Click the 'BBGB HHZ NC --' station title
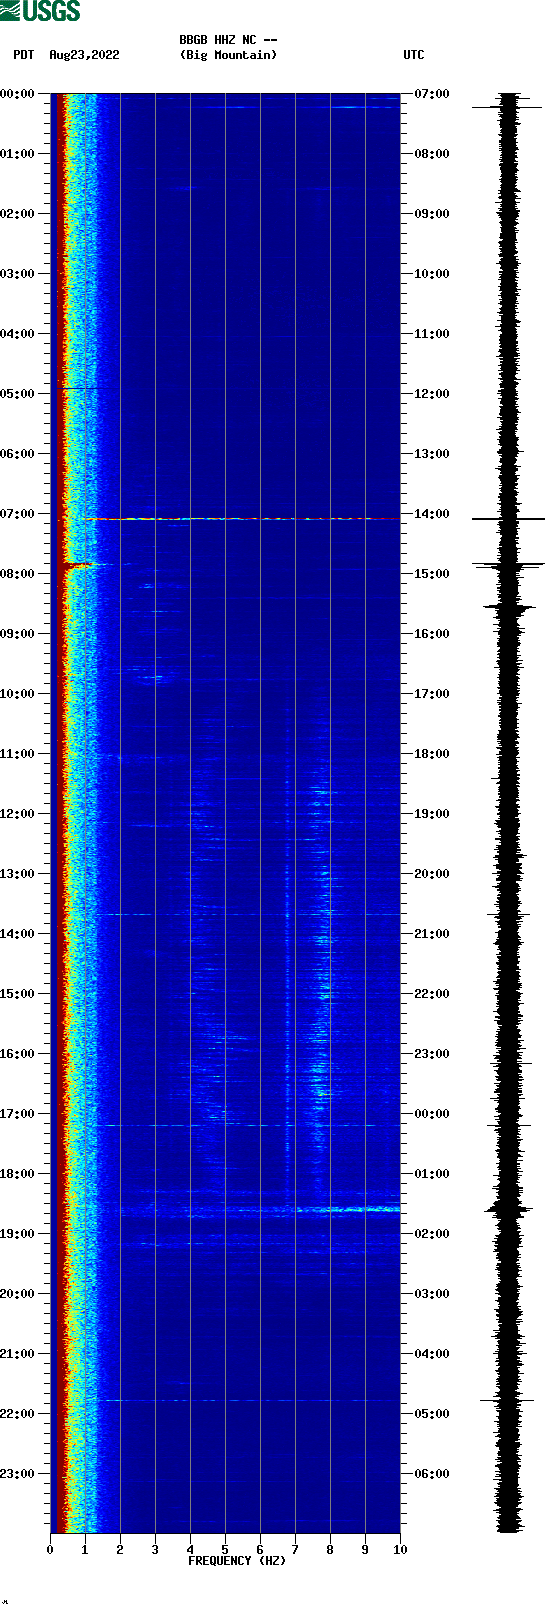 [228, 40]
